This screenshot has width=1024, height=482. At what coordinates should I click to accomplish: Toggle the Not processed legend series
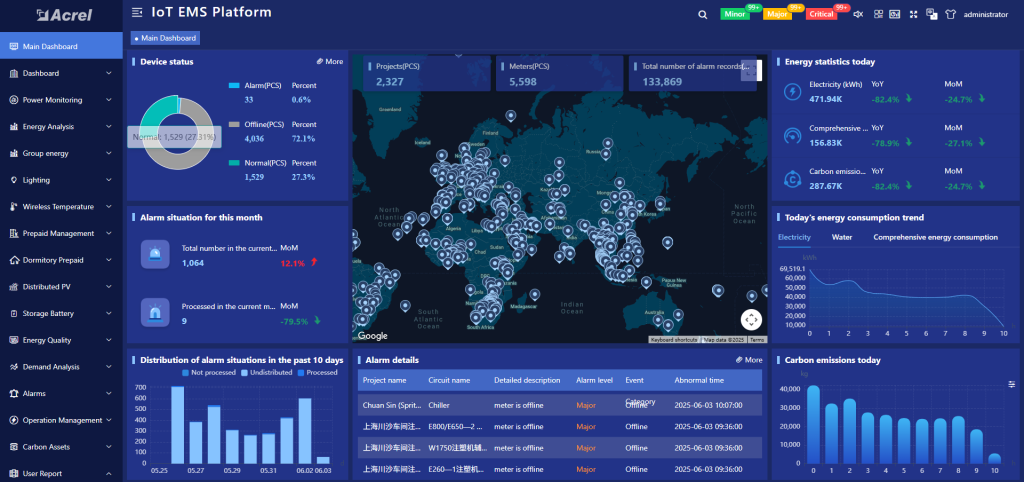(208, 372)
